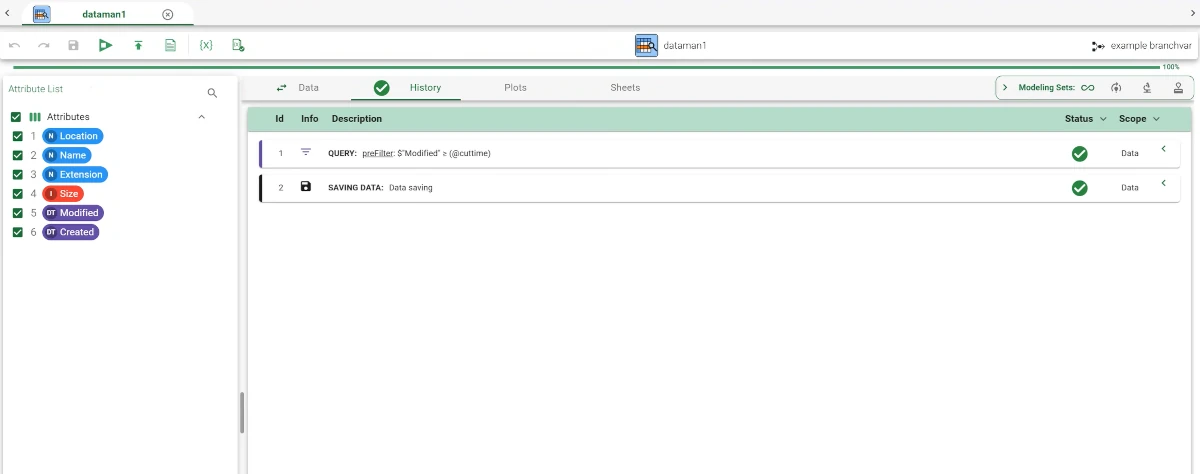Uncheck the Size attribute checkbox
Image resolution: width=1200 pixels, height=474 pixels.
click(17, 194)
